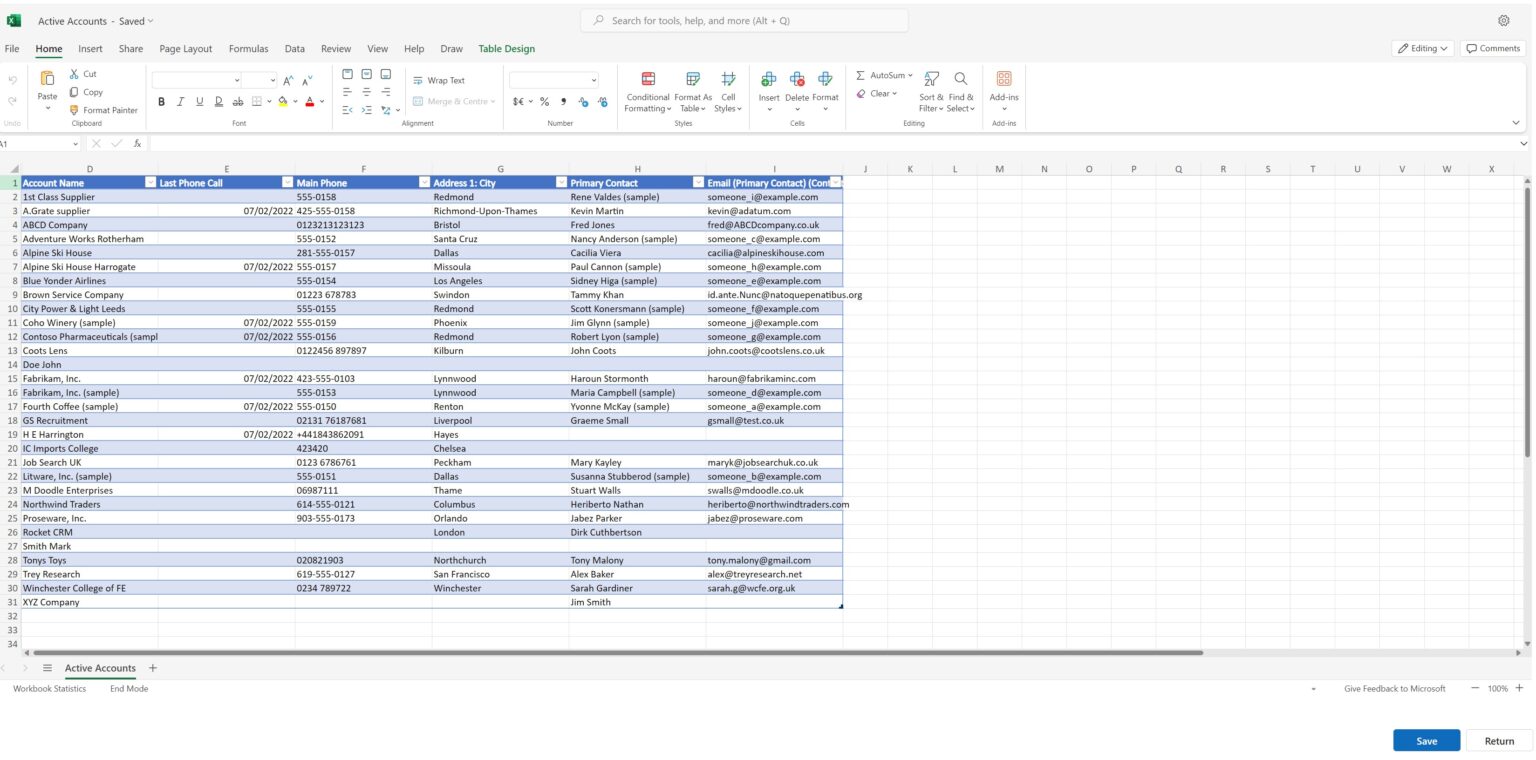Click Give Feedback to Microsoft
Image resolution: width=1536 pixels, height=760 pixels.
pyautogui.click(x=1396, y=688)
